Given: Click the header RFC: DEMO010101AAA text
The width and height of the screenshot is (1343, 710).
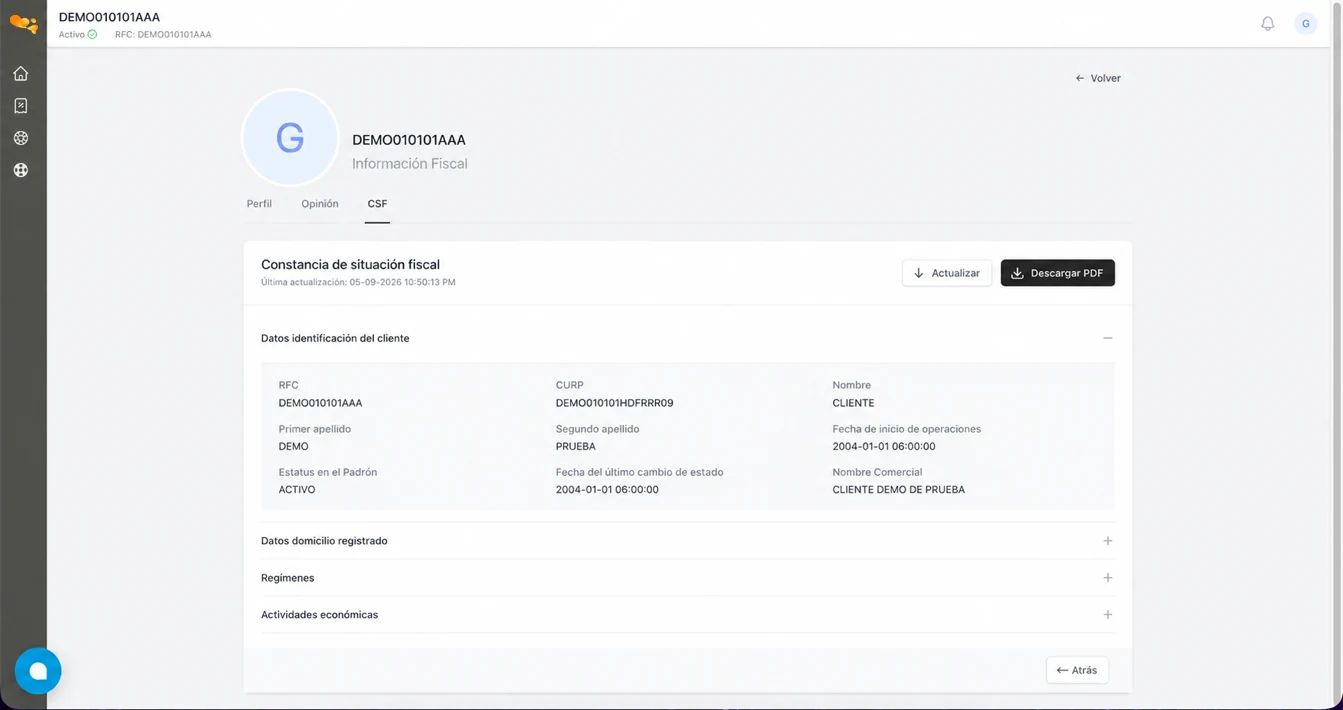Looking at the screenshot, I should [x=163, y=34].
